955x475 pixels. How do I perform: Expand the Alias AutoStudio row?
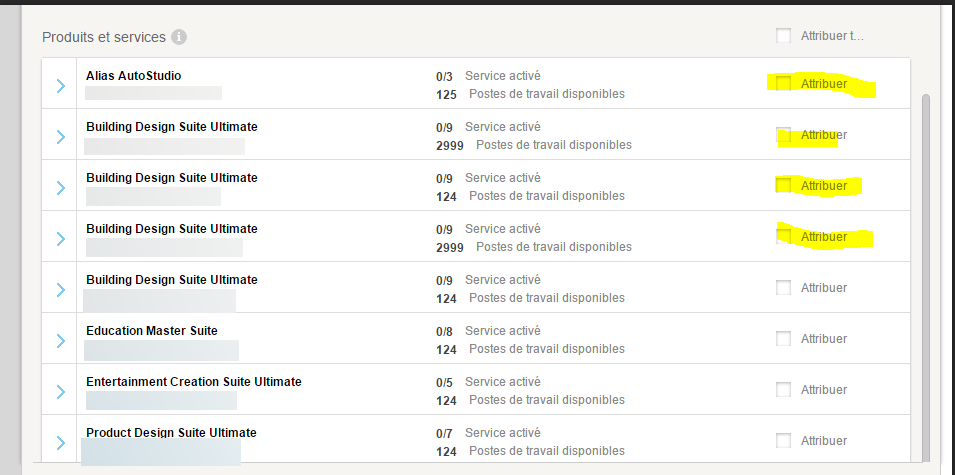click(60, 85)
